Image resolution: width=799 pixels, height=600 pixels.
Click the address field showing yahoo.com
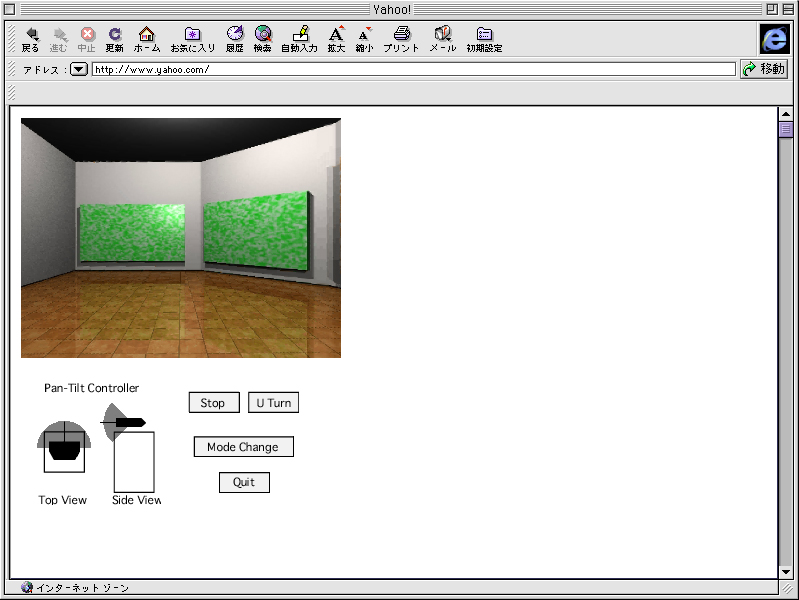click(x=414, y=69)
